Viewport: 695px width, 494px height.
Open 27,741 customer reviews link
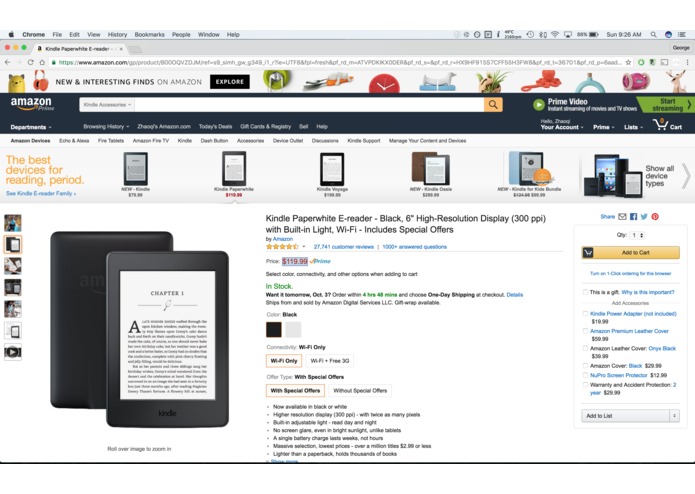tap(344, 247)
